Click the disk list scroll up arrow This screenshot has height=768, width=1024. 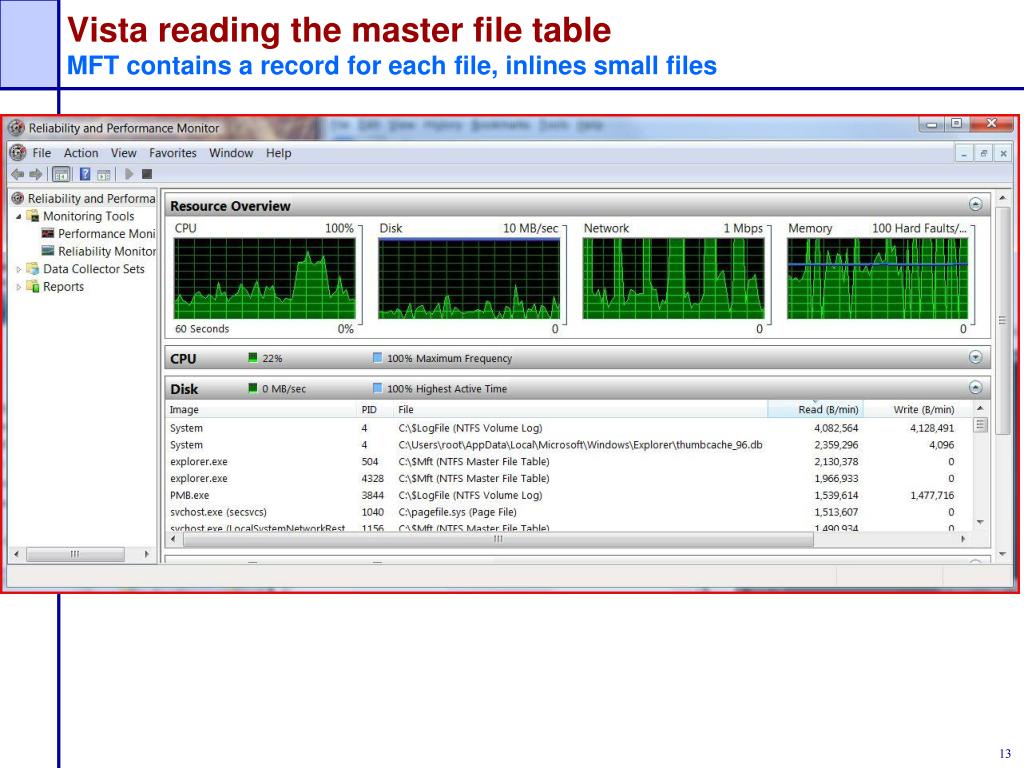tap(980, 408)
